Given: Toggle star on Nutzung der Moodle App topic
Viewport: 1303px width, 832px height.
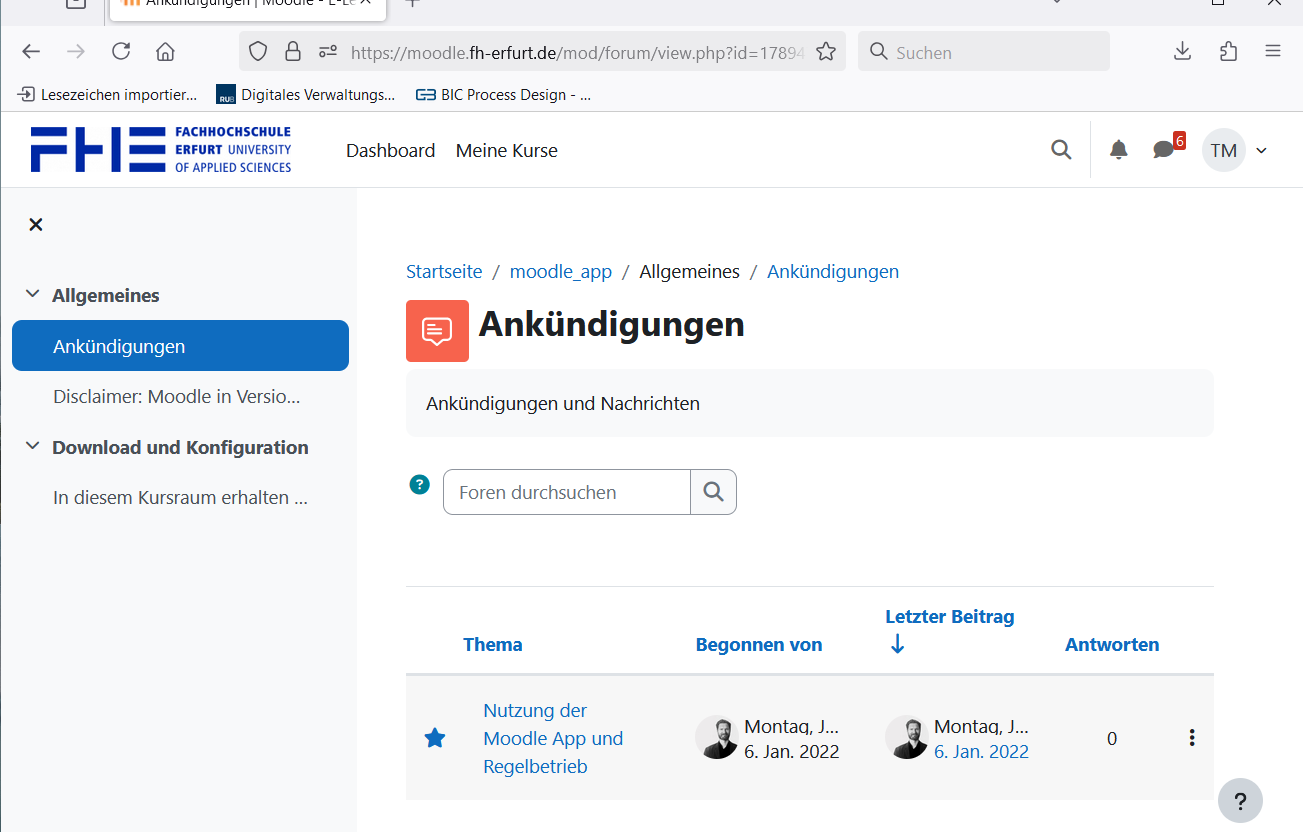Looking at the screenshot, I should (x=434, y=738).
